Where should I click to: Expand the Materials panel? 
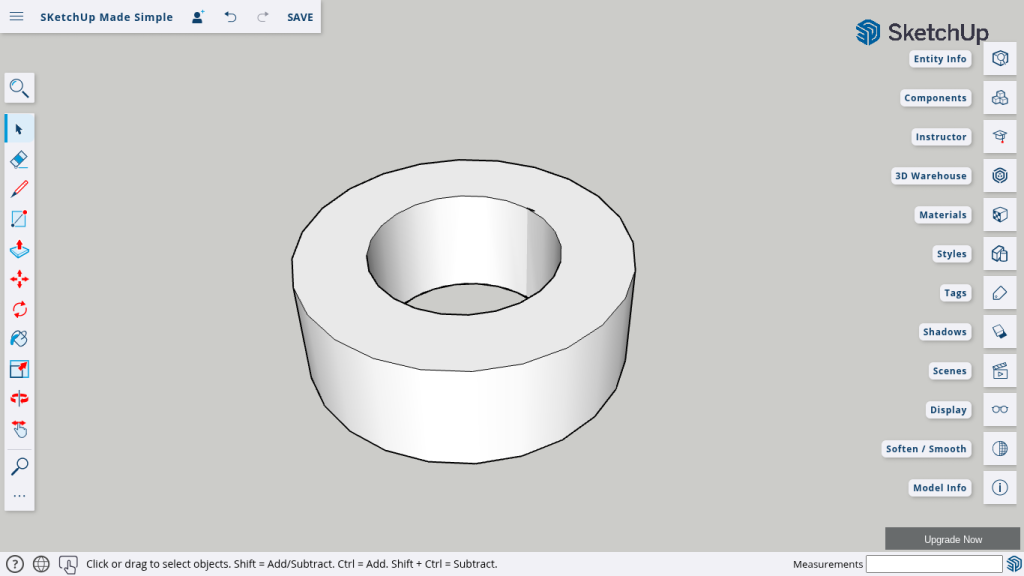point(999,215)
